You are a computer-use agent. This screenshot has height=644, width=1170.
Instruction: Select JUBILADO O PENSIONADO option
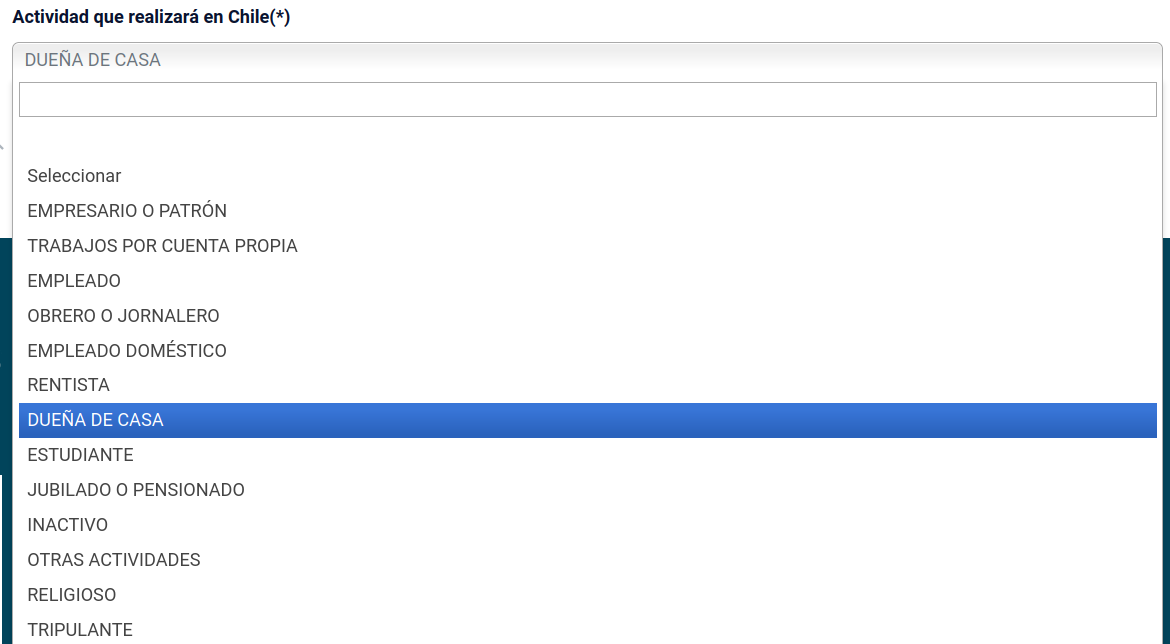click(x=136, y=490)
